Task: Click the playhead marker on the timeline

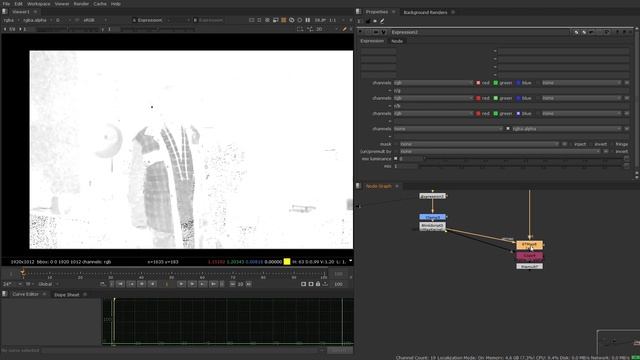Action: coord(23,272)
